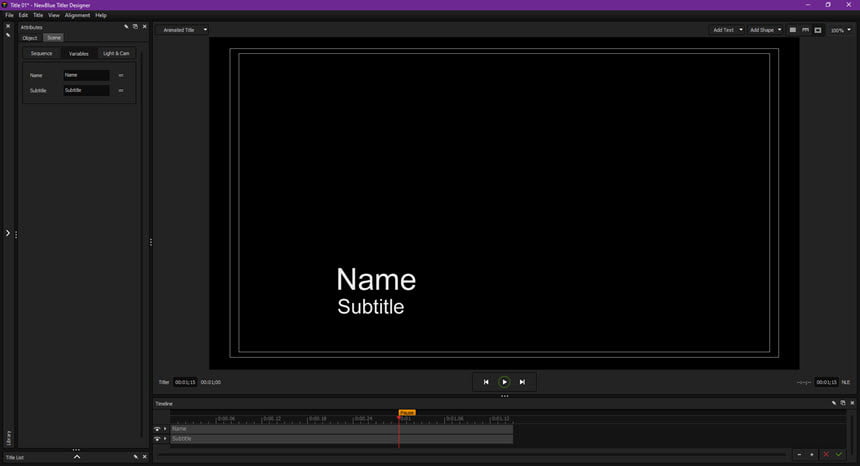Click the timeline ruler at 0:00:12
Viewport: 860px width, 466px height.
click(x=271, y=419)
